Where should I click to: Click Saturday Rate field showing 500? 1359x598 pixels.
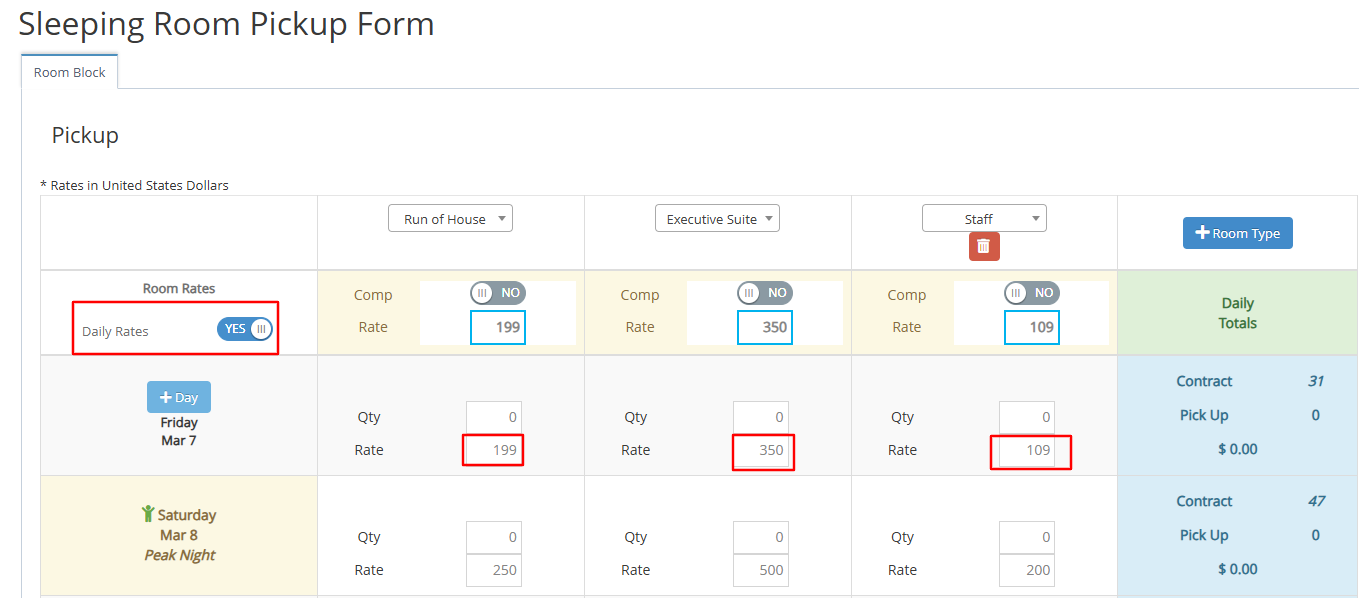pos(760,570)
